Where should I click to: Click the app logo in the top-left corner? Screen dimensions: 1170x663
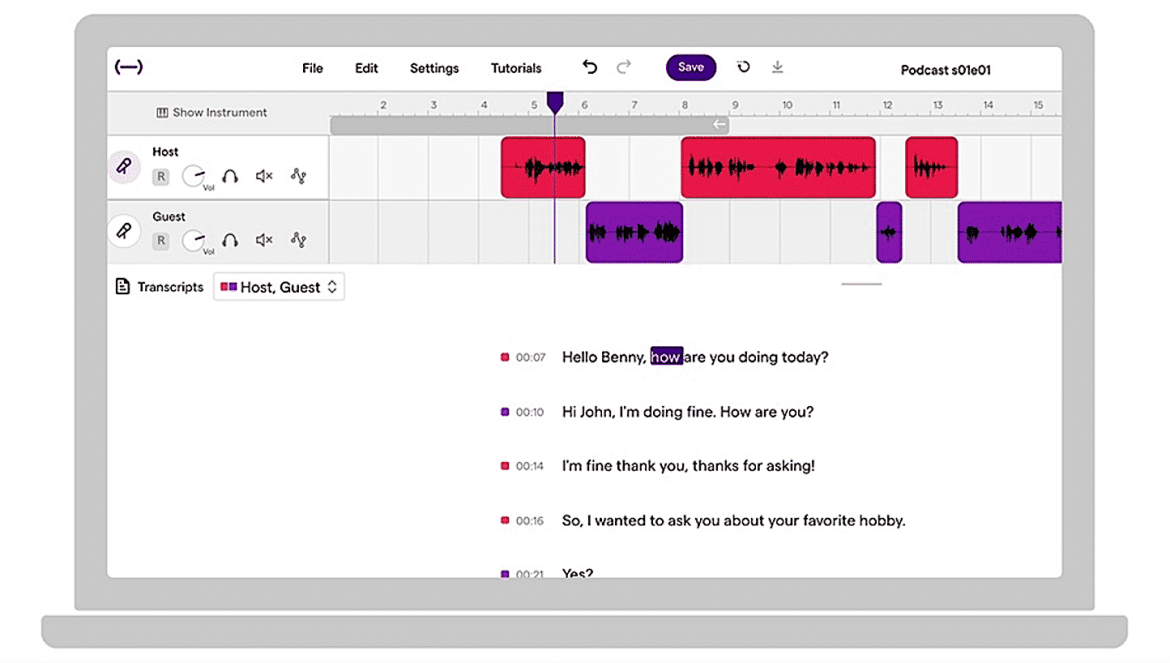129,66
